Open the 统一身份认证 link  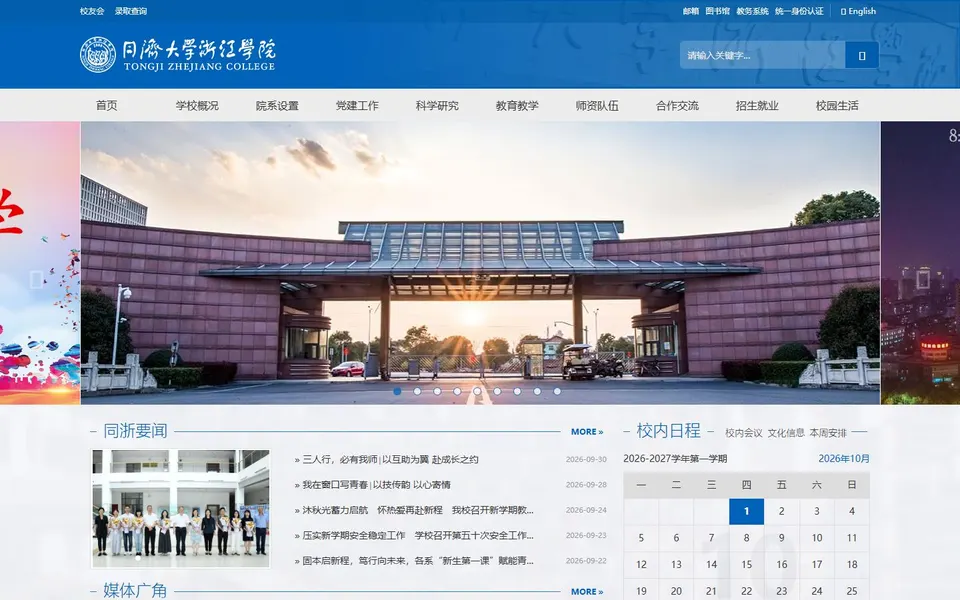pyautogui.click(x=799, y=11)
